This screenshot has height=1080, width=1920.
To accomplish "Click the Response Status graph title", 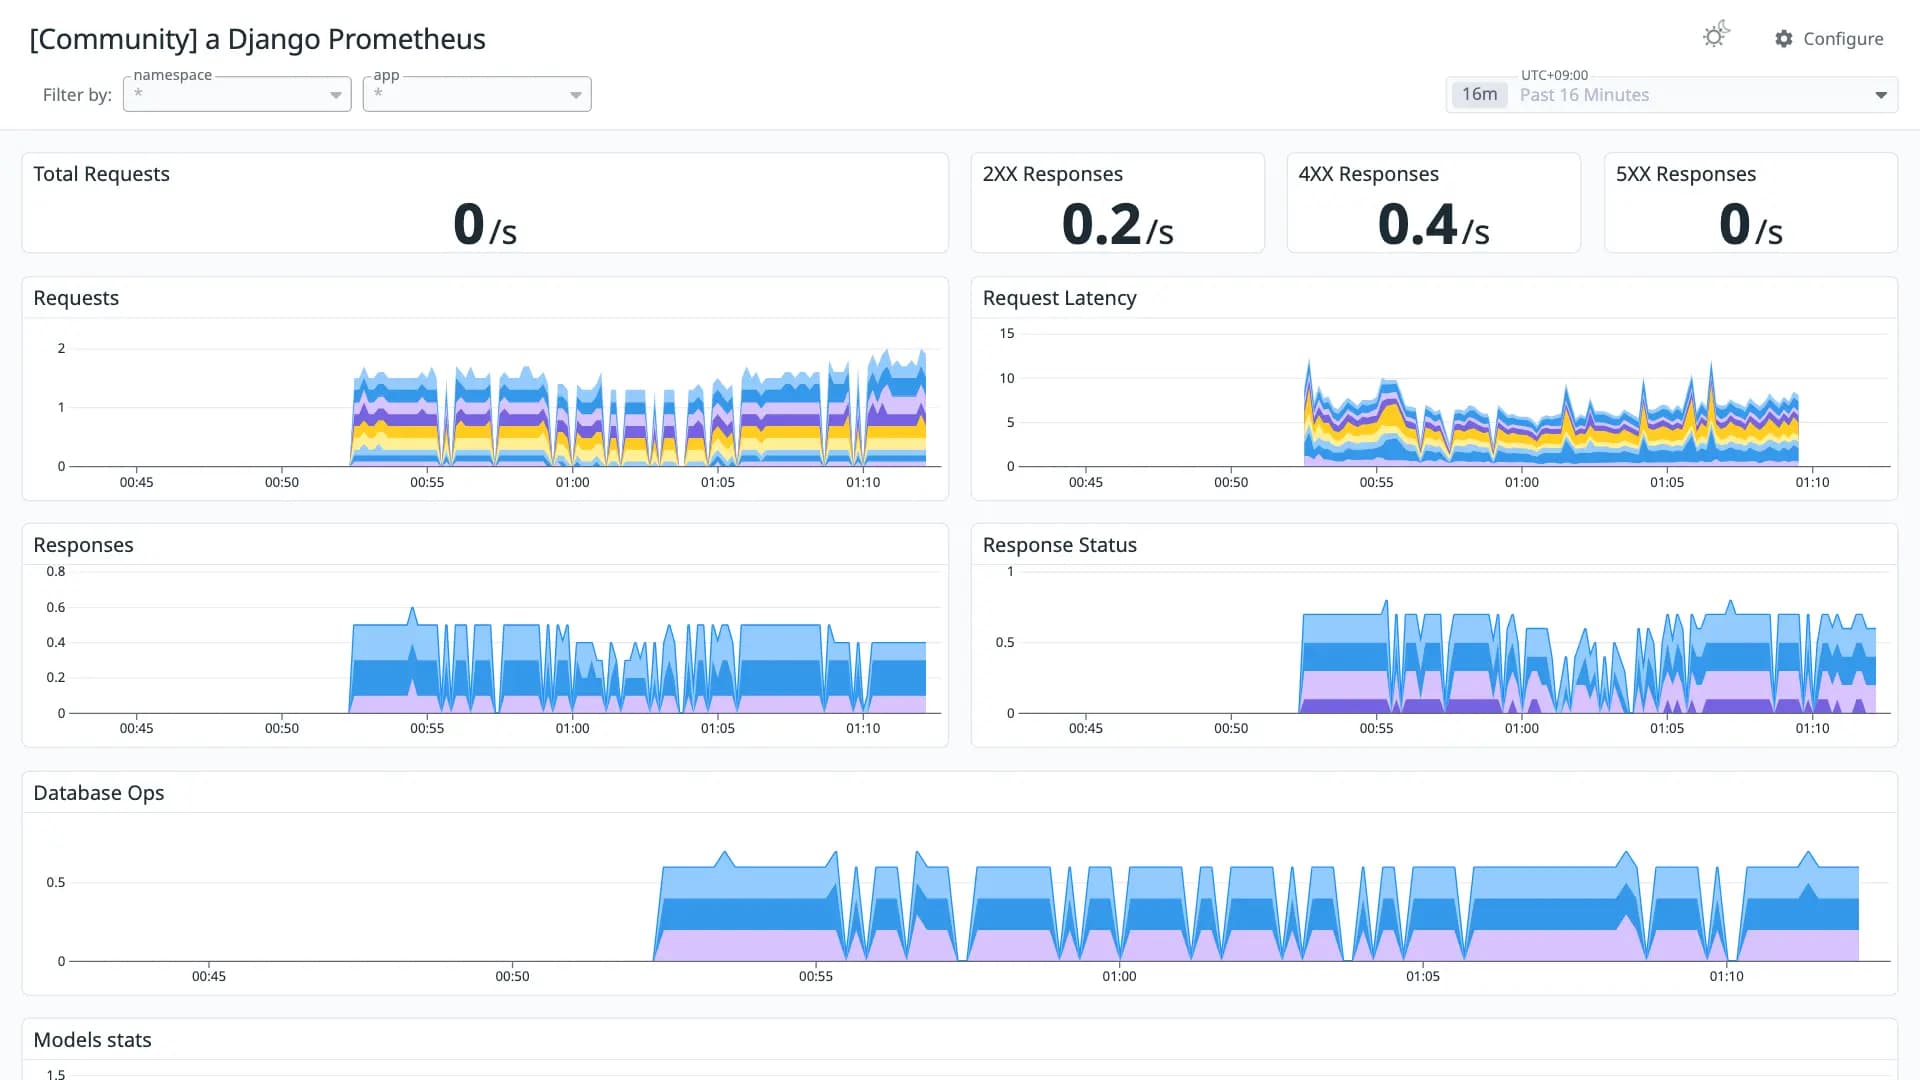I will (x=1059, y=545).
